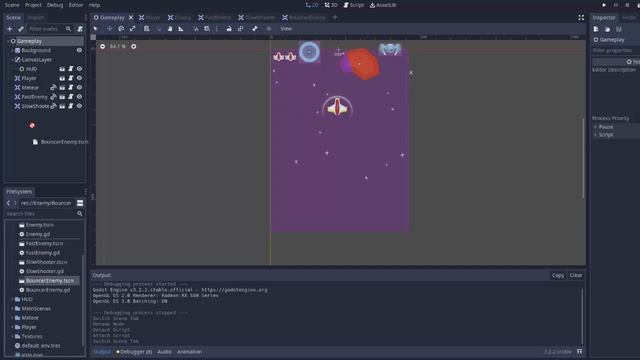
Task: Click the pause scene button at the top
Action: pyautogui.click(x=616, y=5)
